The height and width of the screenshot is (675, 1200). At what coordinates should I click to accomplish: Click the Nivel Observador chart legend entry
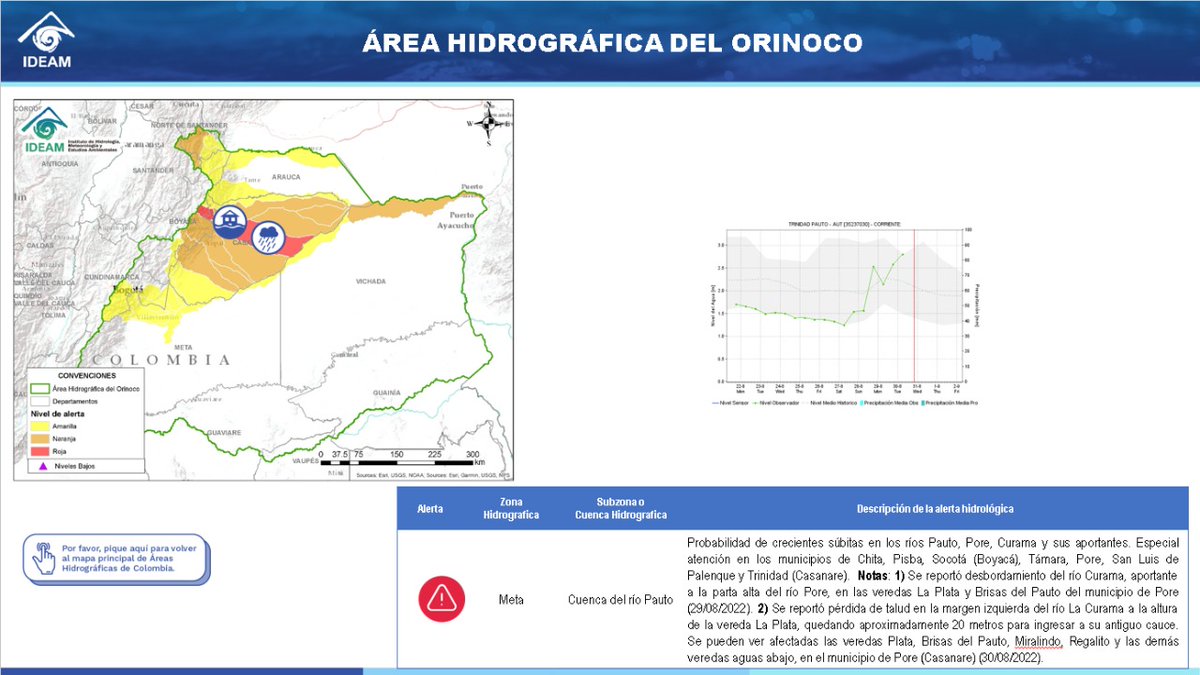776,403
